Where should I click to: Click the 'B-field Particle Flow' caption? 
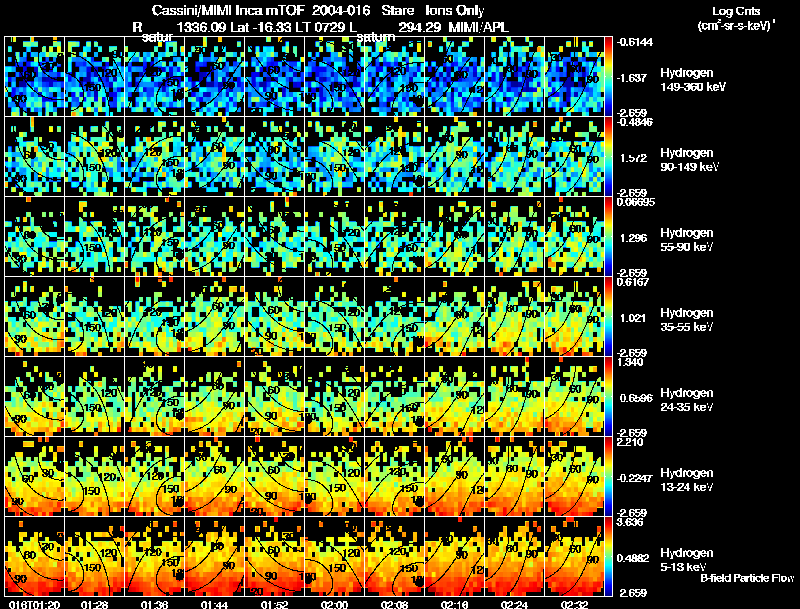(x=747, y=578)
